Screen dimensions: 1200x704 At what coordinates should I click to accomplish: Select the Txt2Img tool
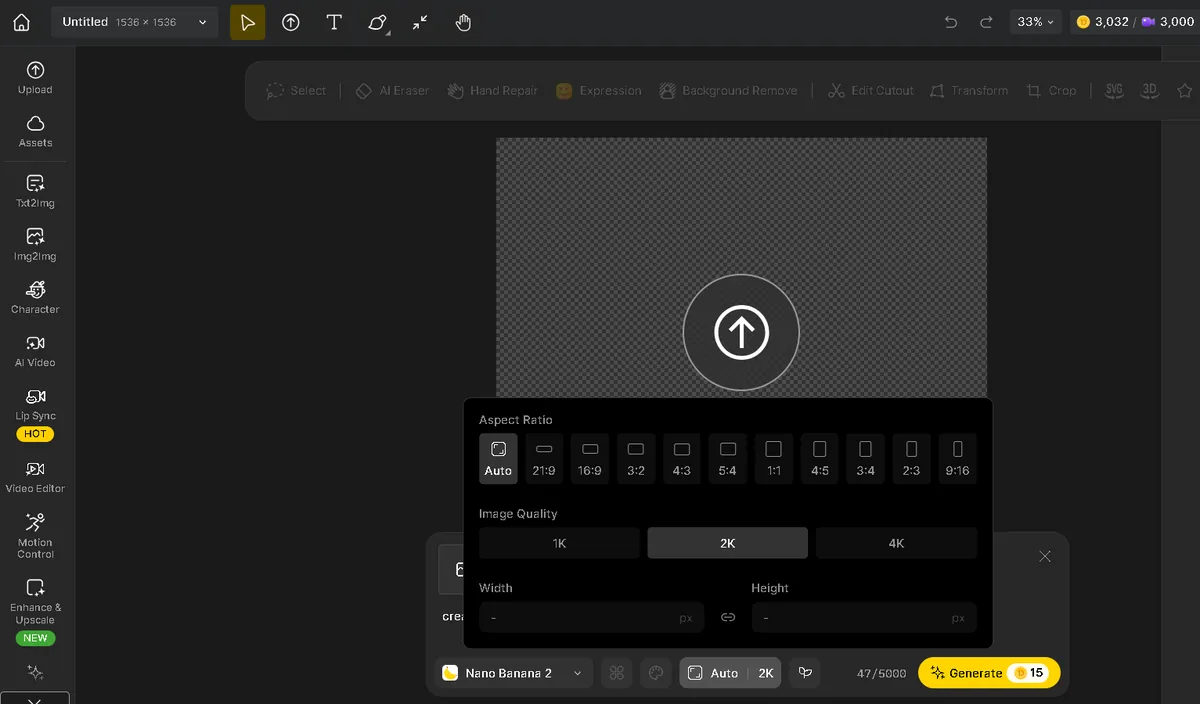[35, 190]
